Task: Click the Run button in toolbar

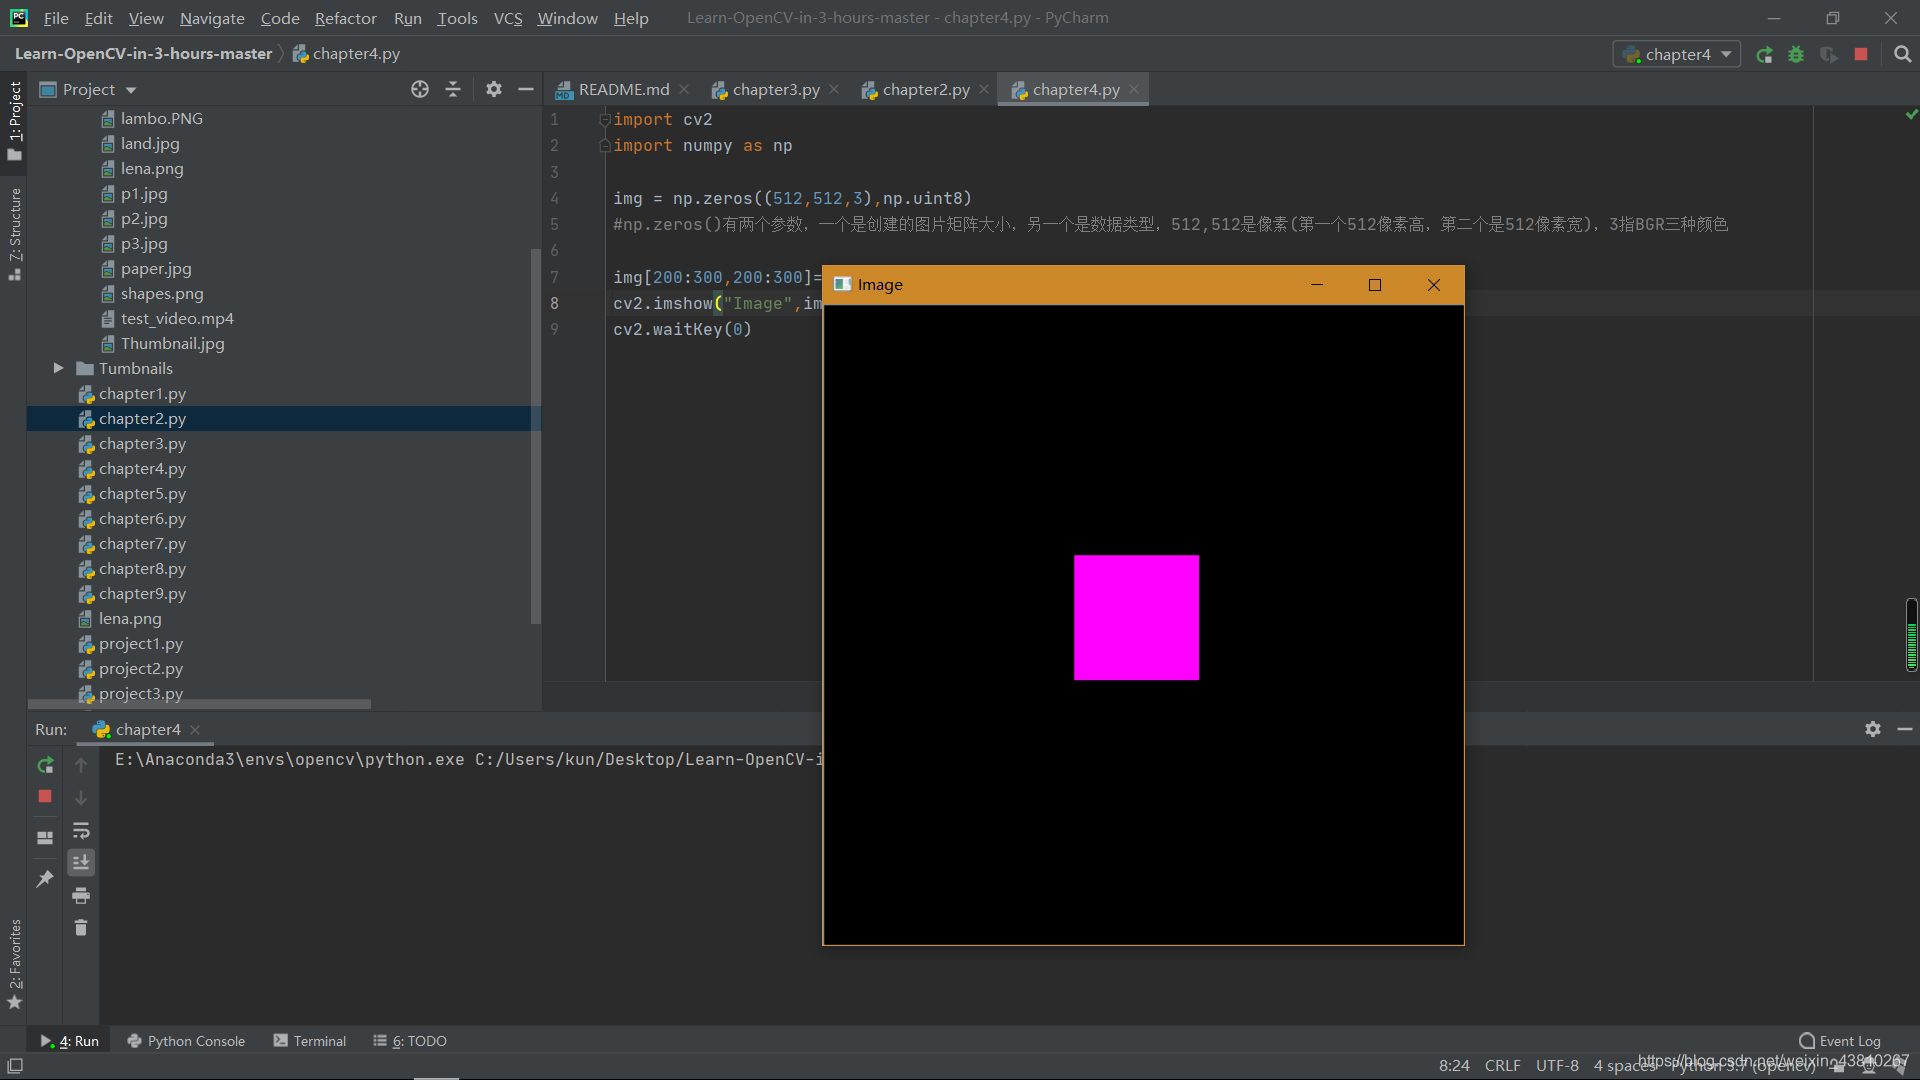Action: point(1764,54)
